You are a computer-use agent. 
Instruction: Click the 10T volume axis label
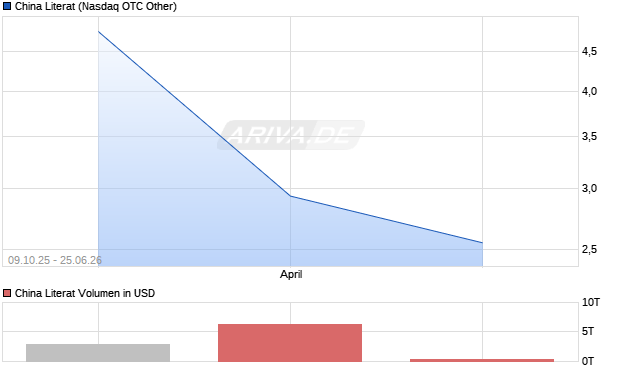click(x=591, y=303)
